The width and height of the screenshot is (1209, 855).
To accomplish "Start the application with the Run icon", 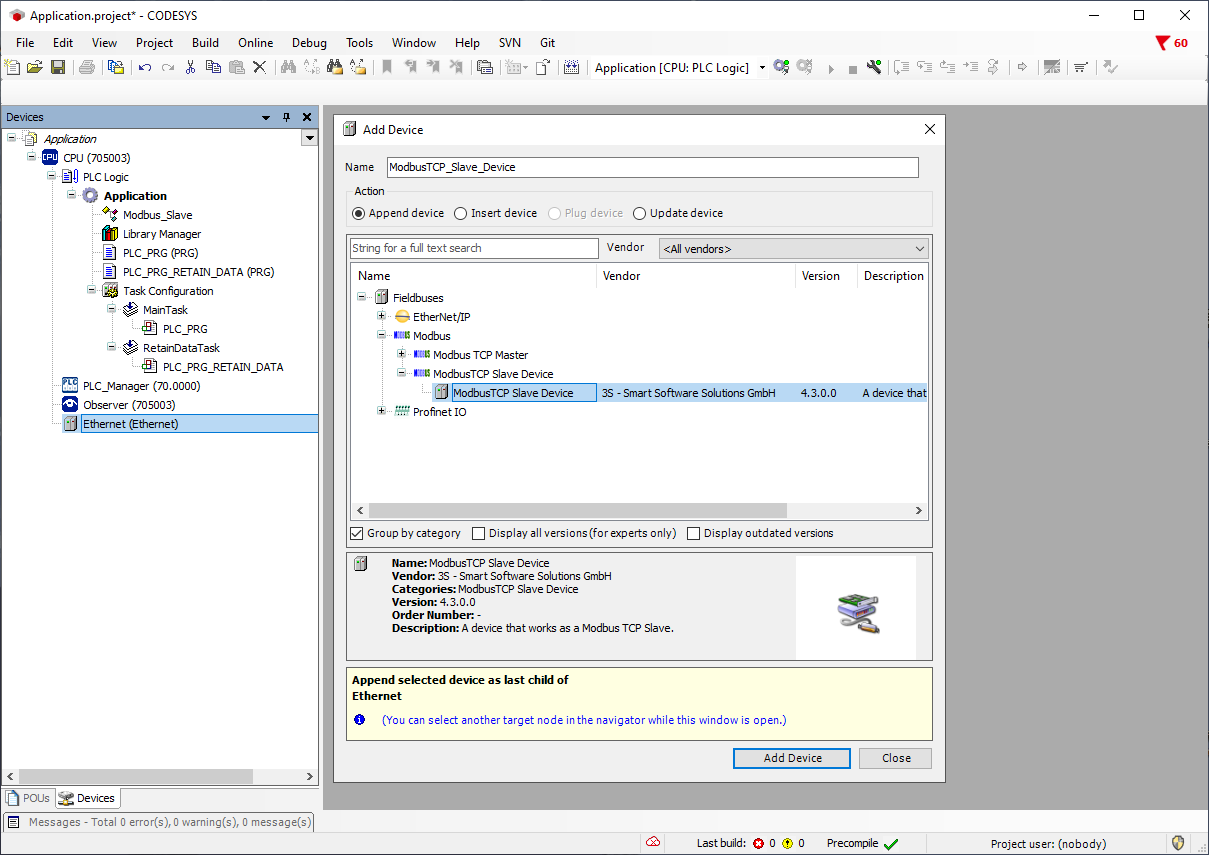I will (x=831, y=67).
